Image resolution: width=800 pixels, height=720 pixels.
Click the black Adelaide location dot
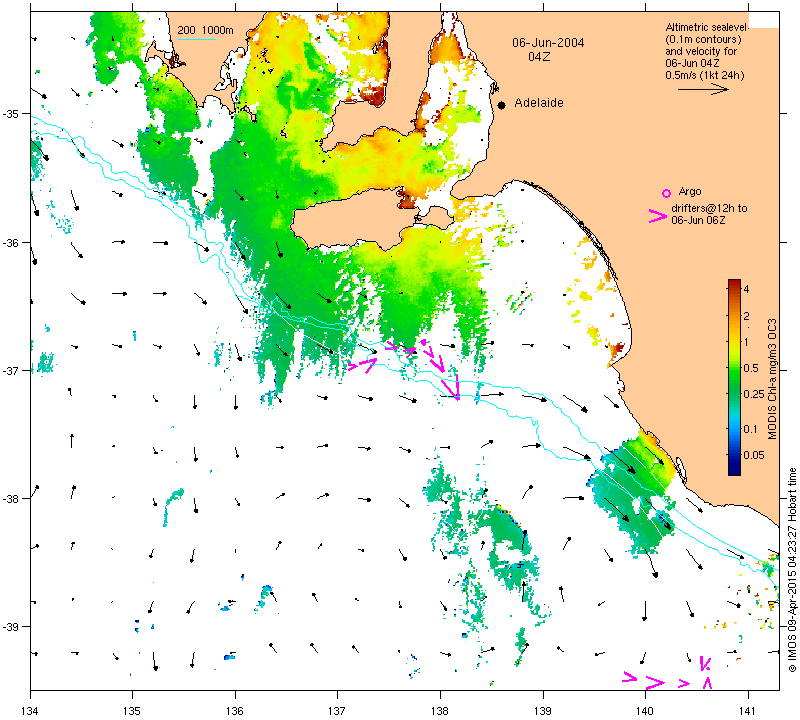(502, 105)
